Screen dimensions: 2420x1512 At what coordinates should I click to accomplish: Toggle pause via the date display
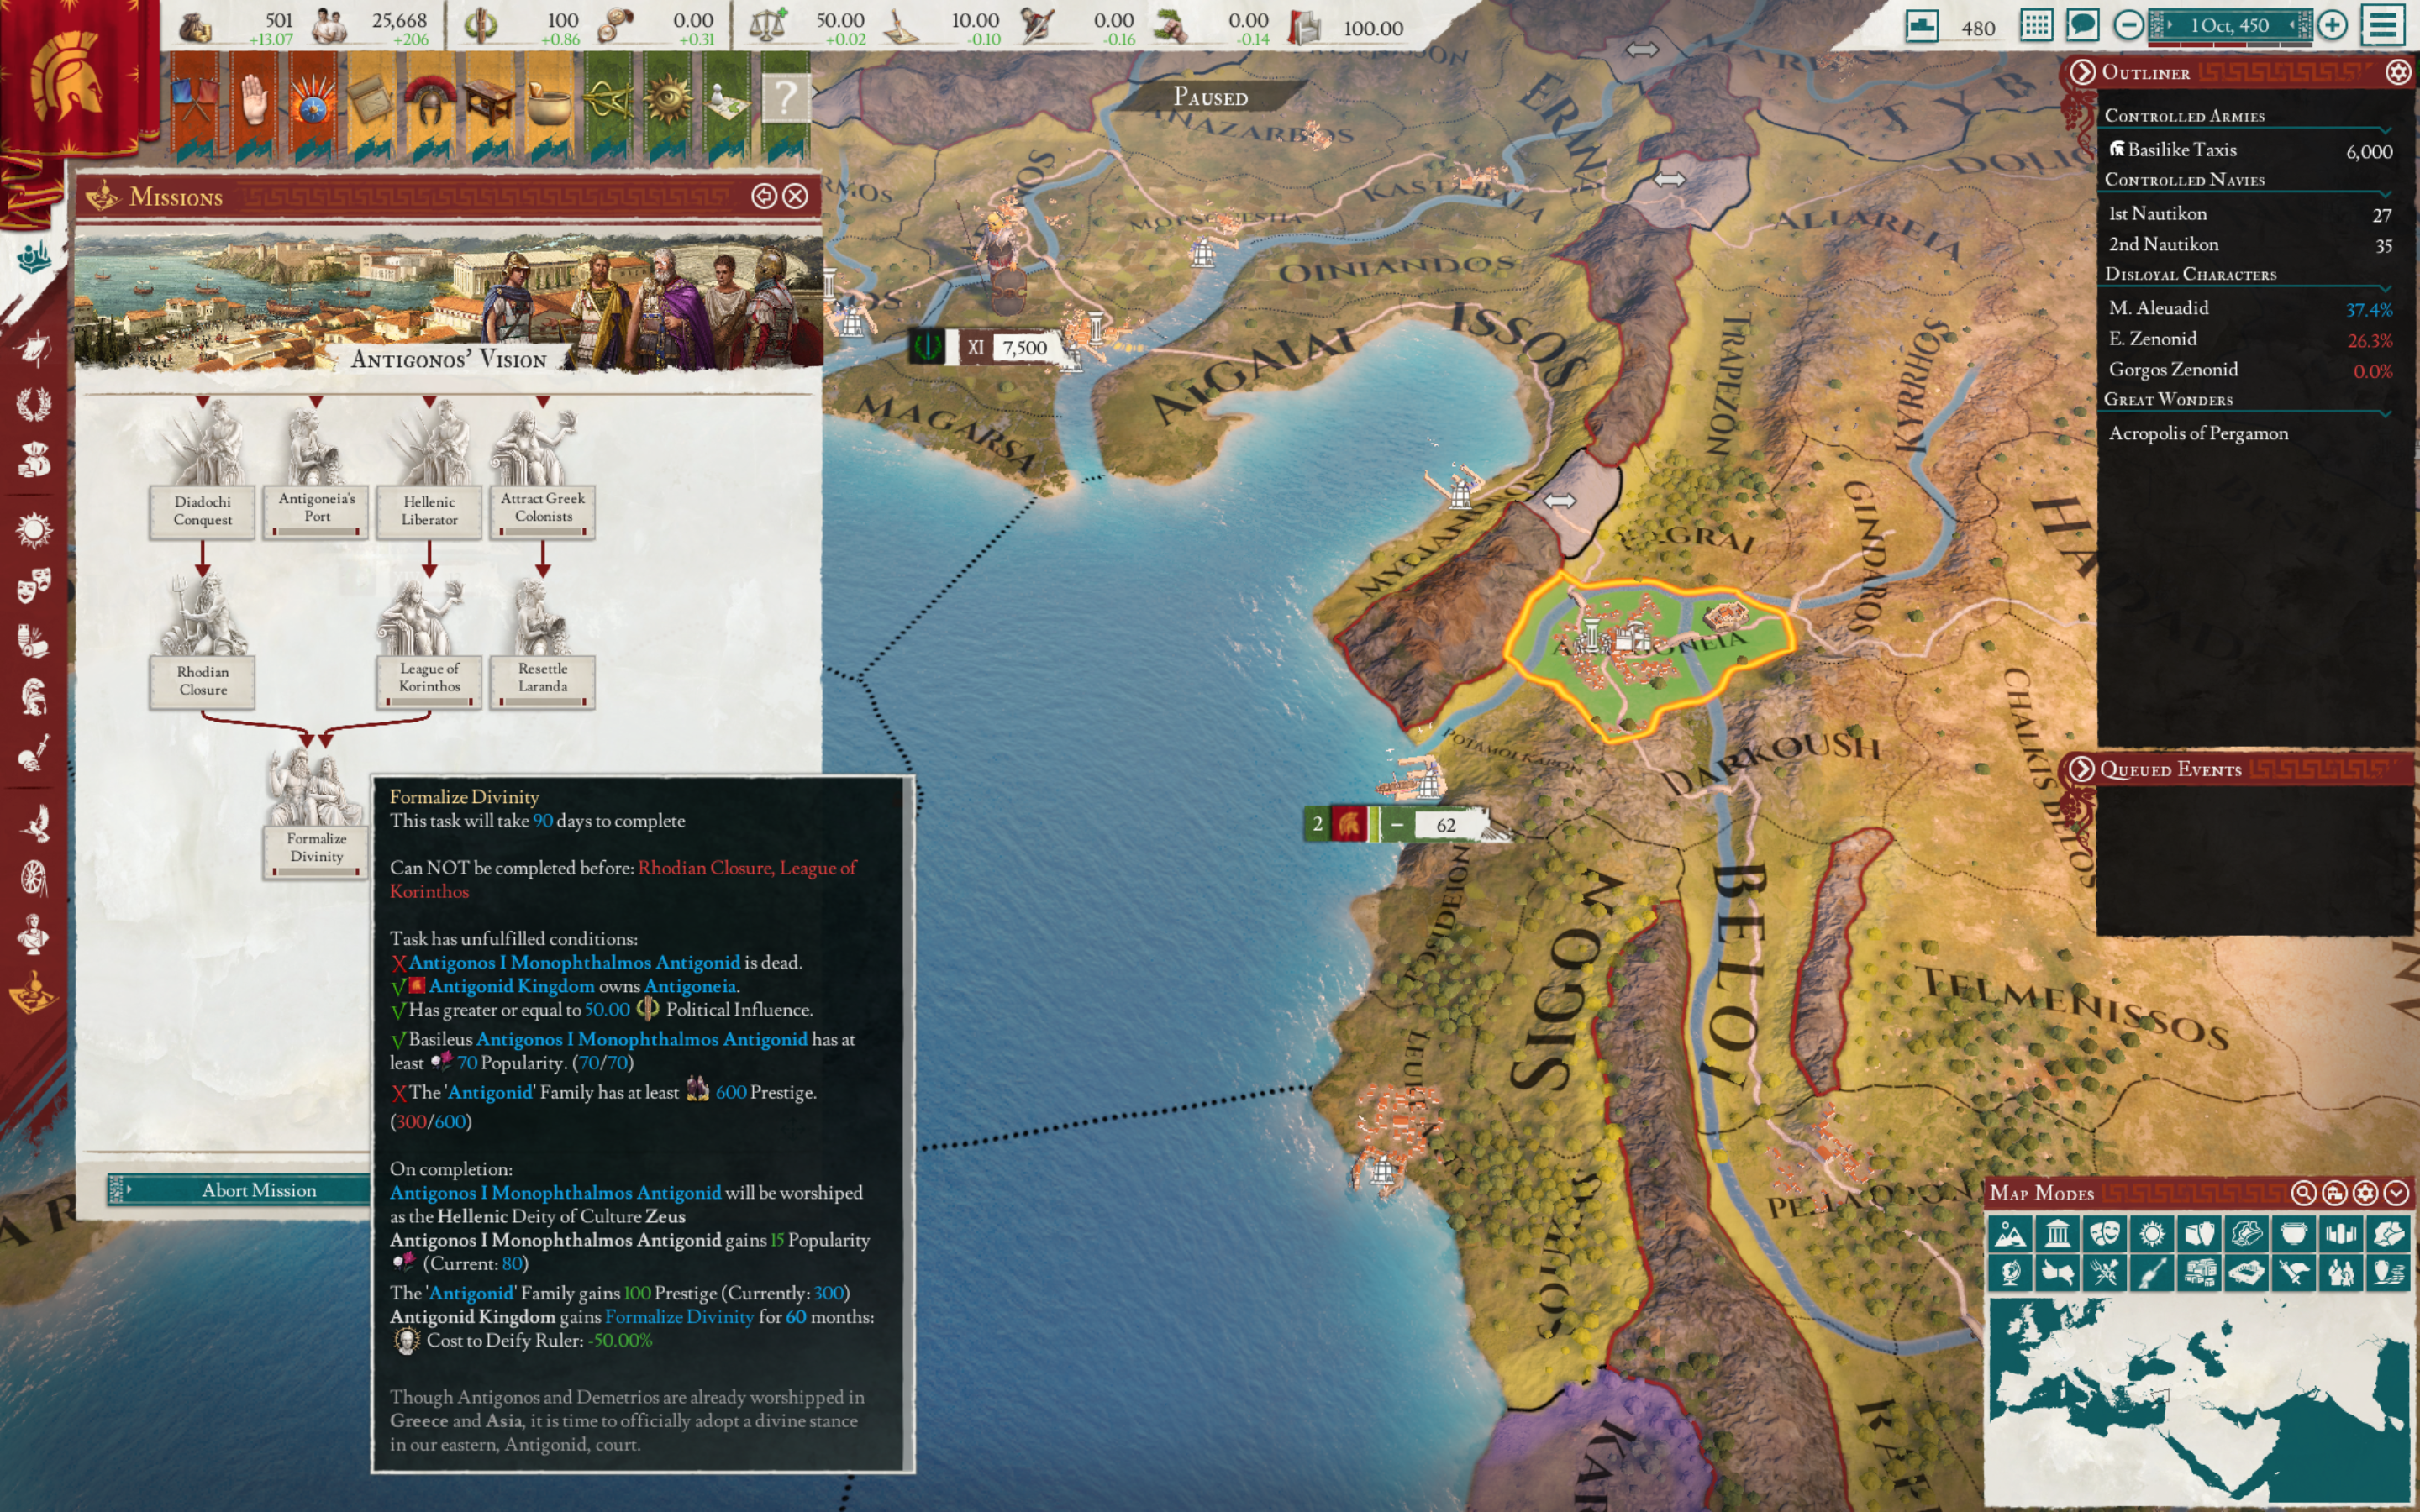pyautogui.click(x=2229, y=25)
